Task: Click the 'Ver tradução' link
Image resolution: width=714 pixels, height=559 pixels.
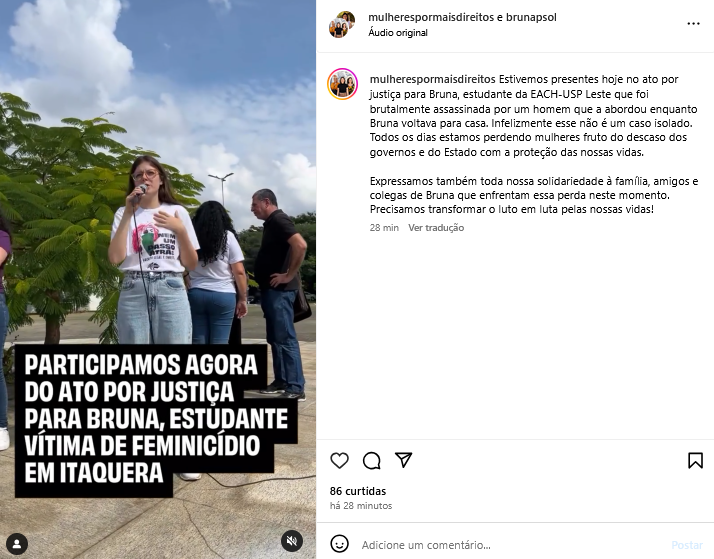Action: pos(436,228)
